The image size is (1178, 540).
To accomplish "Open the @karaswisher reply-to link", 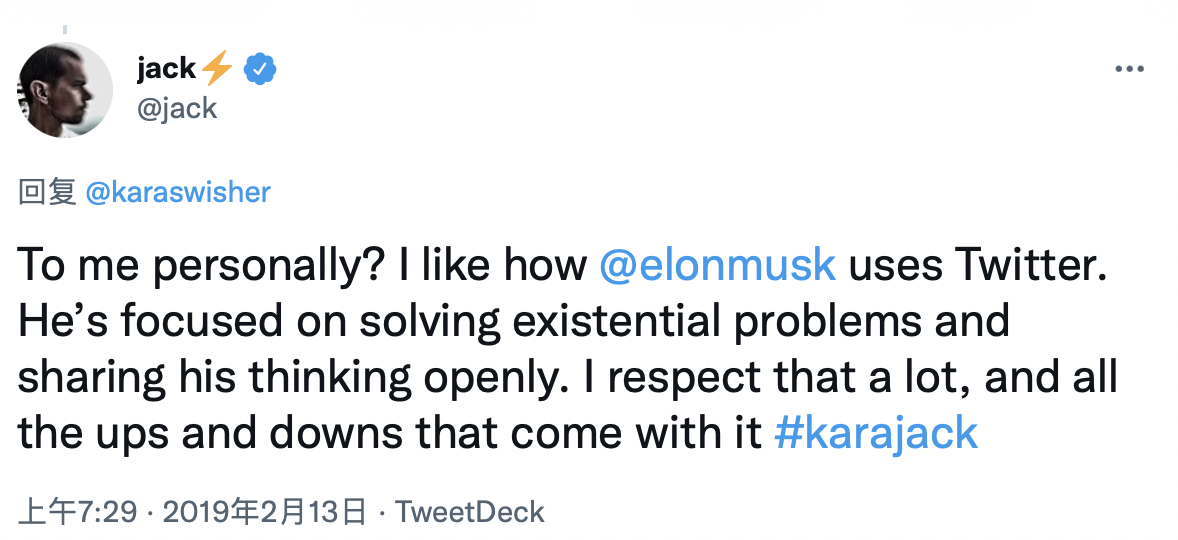I will 178,192.
